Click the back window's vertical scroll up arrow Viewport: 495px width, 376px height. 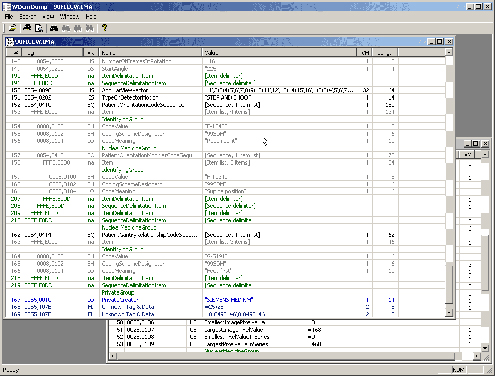pos(485,154)
